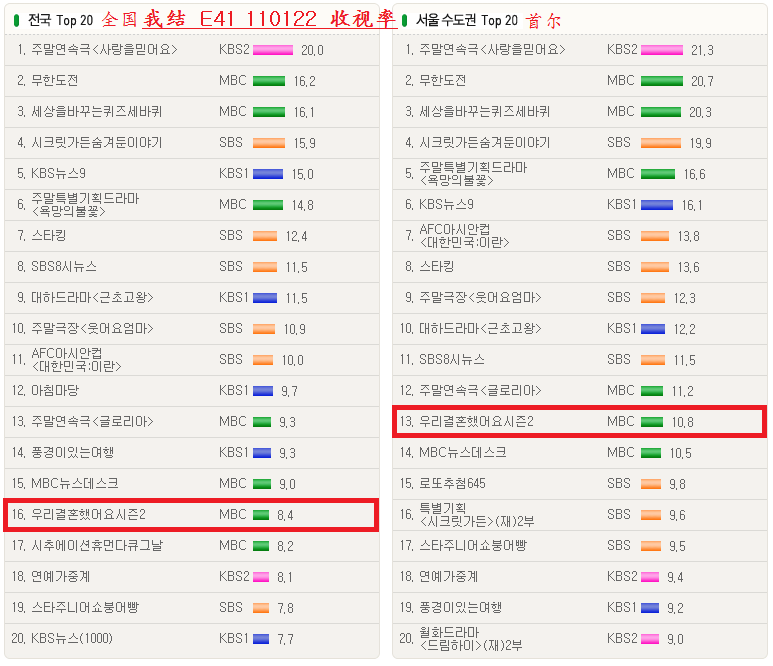773x666 pixels.
Task: Select '특별기획 <시크릿가든>(재)2부' program title
Action: click(x=477, y=515)
